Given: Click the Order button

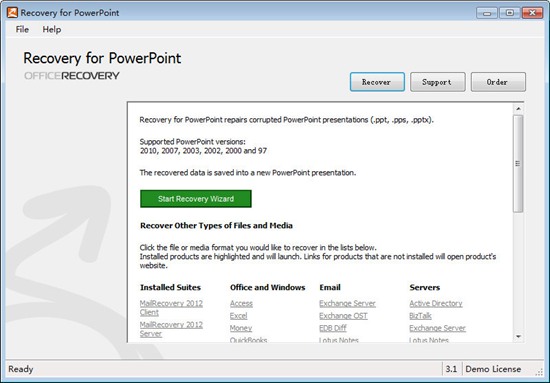Looking at the screenshot, I should click(498, 82).
